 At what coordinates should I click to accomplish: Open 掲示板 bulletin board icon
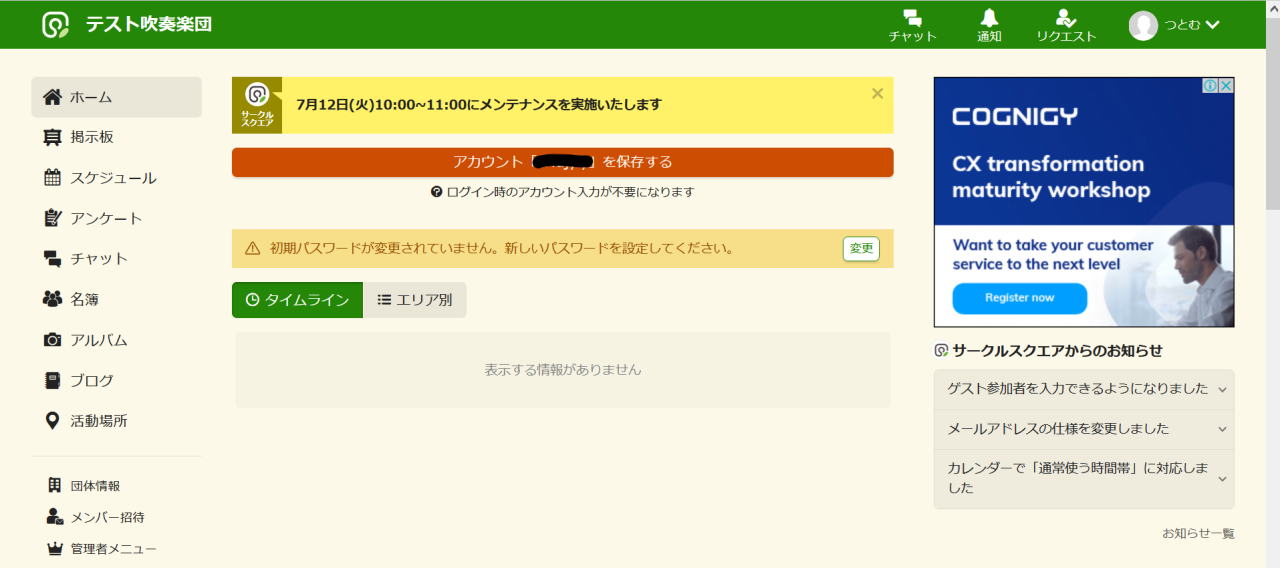click(52, 137)
